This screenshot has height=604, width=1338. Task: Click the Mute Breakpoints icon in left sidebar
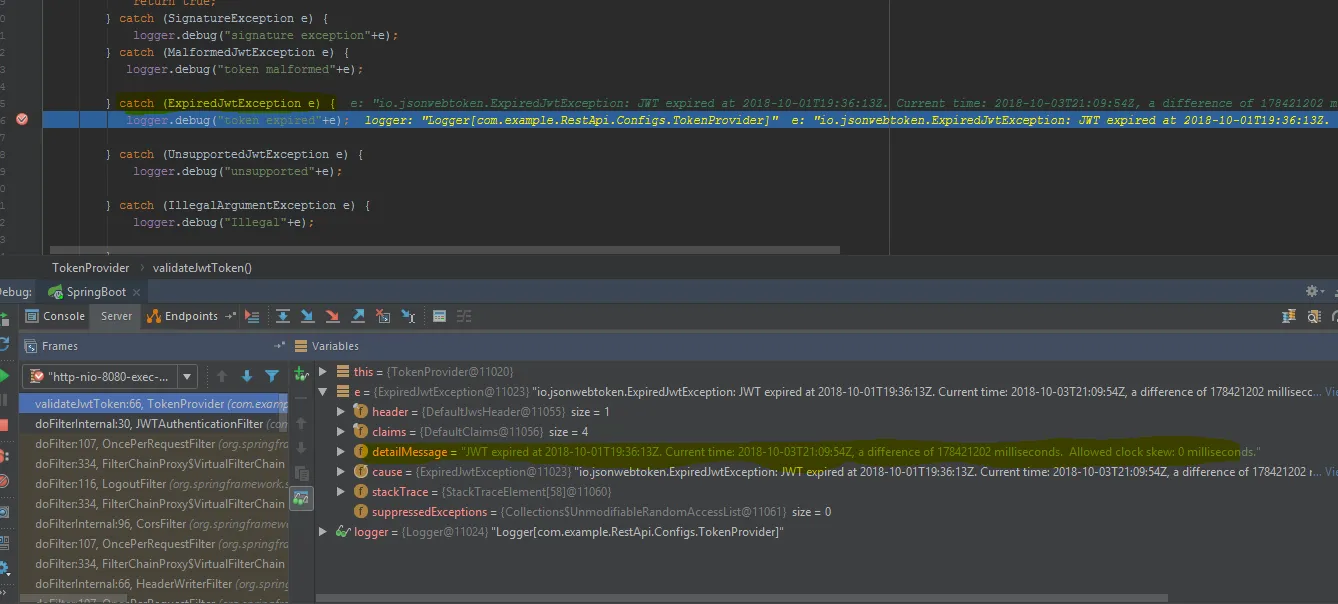[5, 481]
